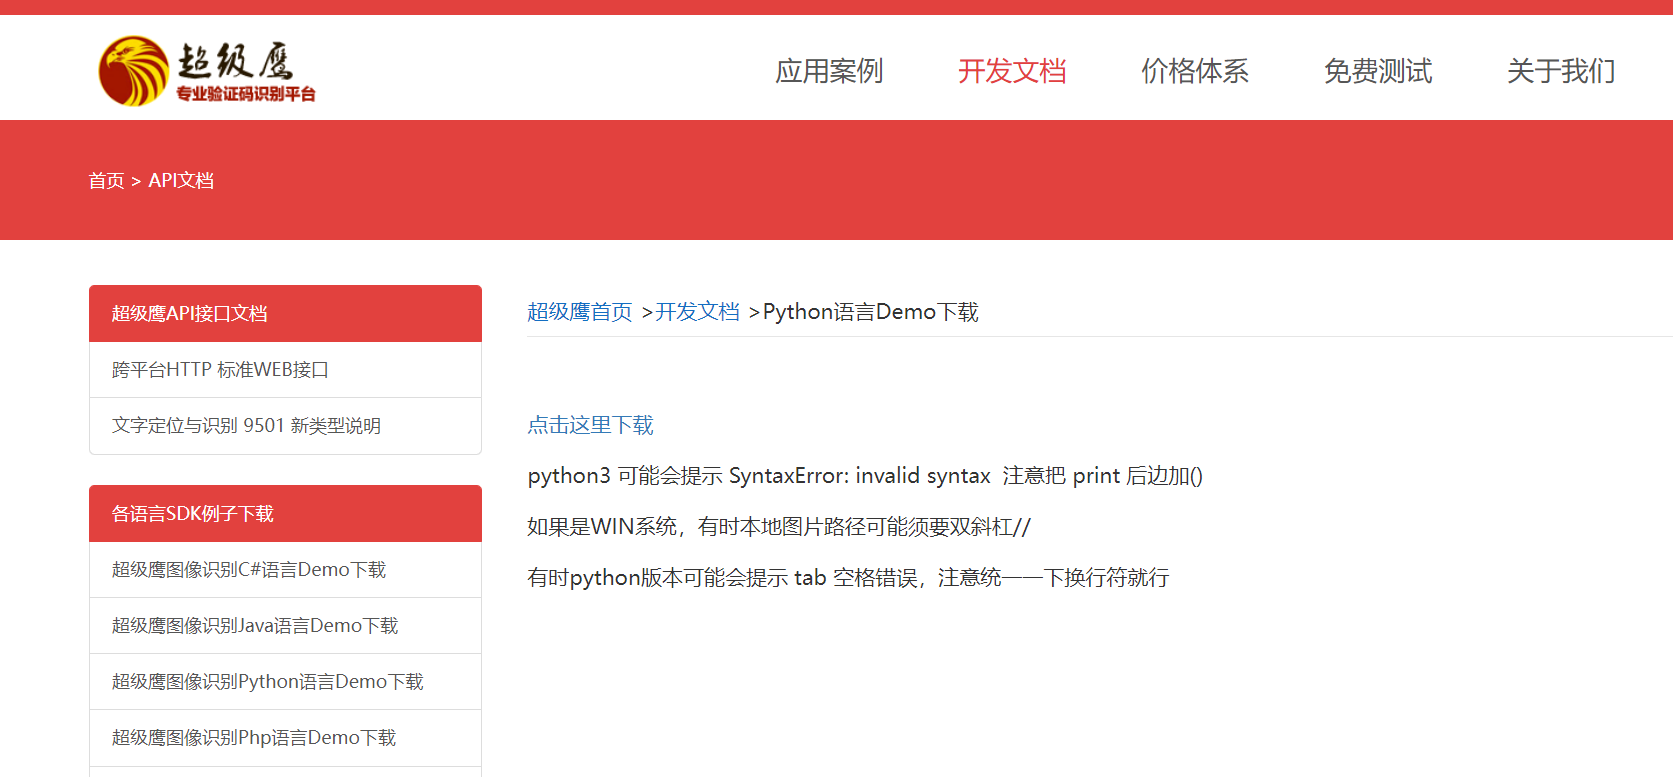Open 超级鹰图像识别C#语言Demo下载
This screenshot has width=1673, height=777.
[285, 570]
